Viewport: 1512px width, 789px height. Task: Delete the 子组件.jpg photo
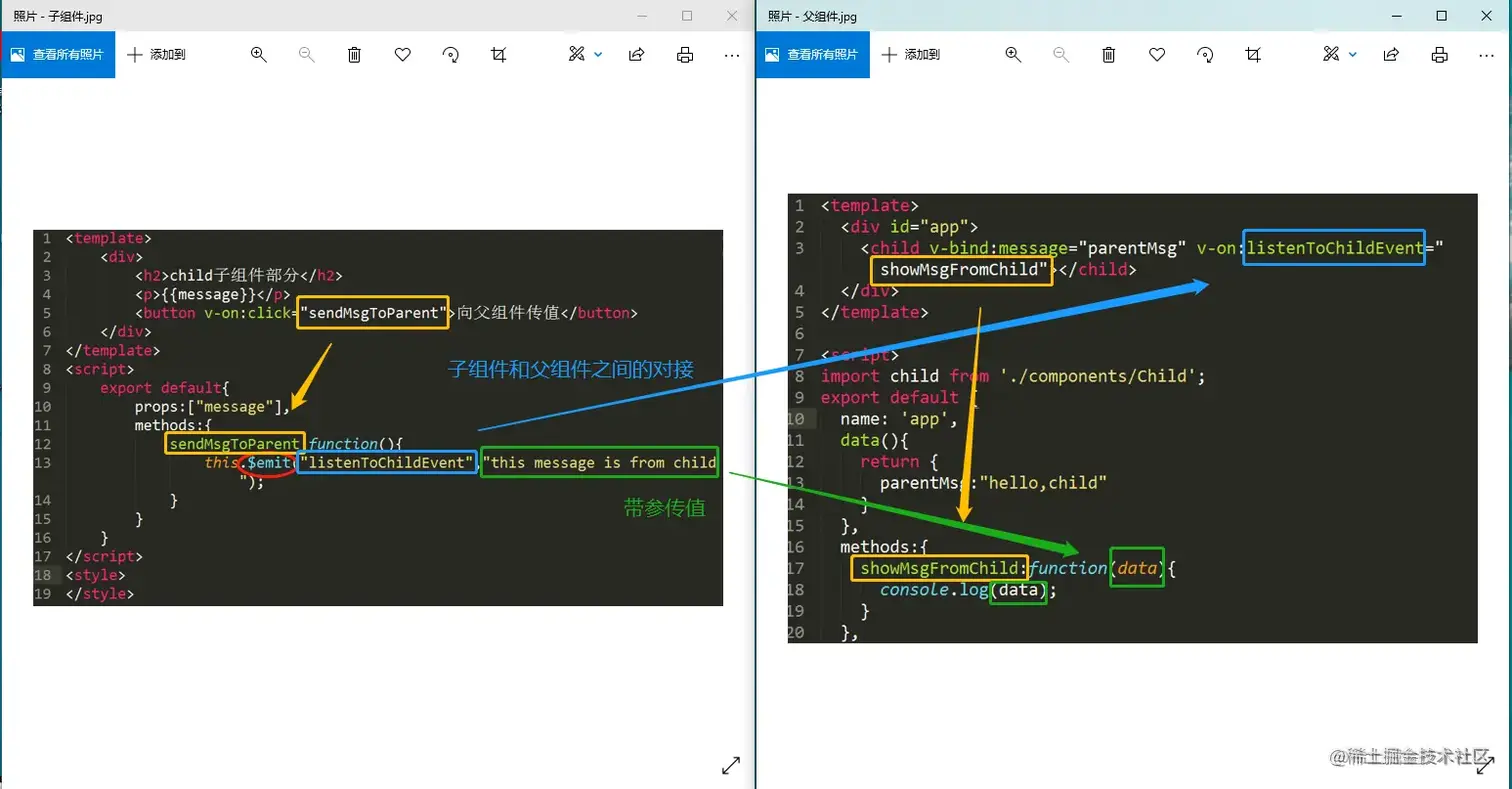(x=354, y=55)
